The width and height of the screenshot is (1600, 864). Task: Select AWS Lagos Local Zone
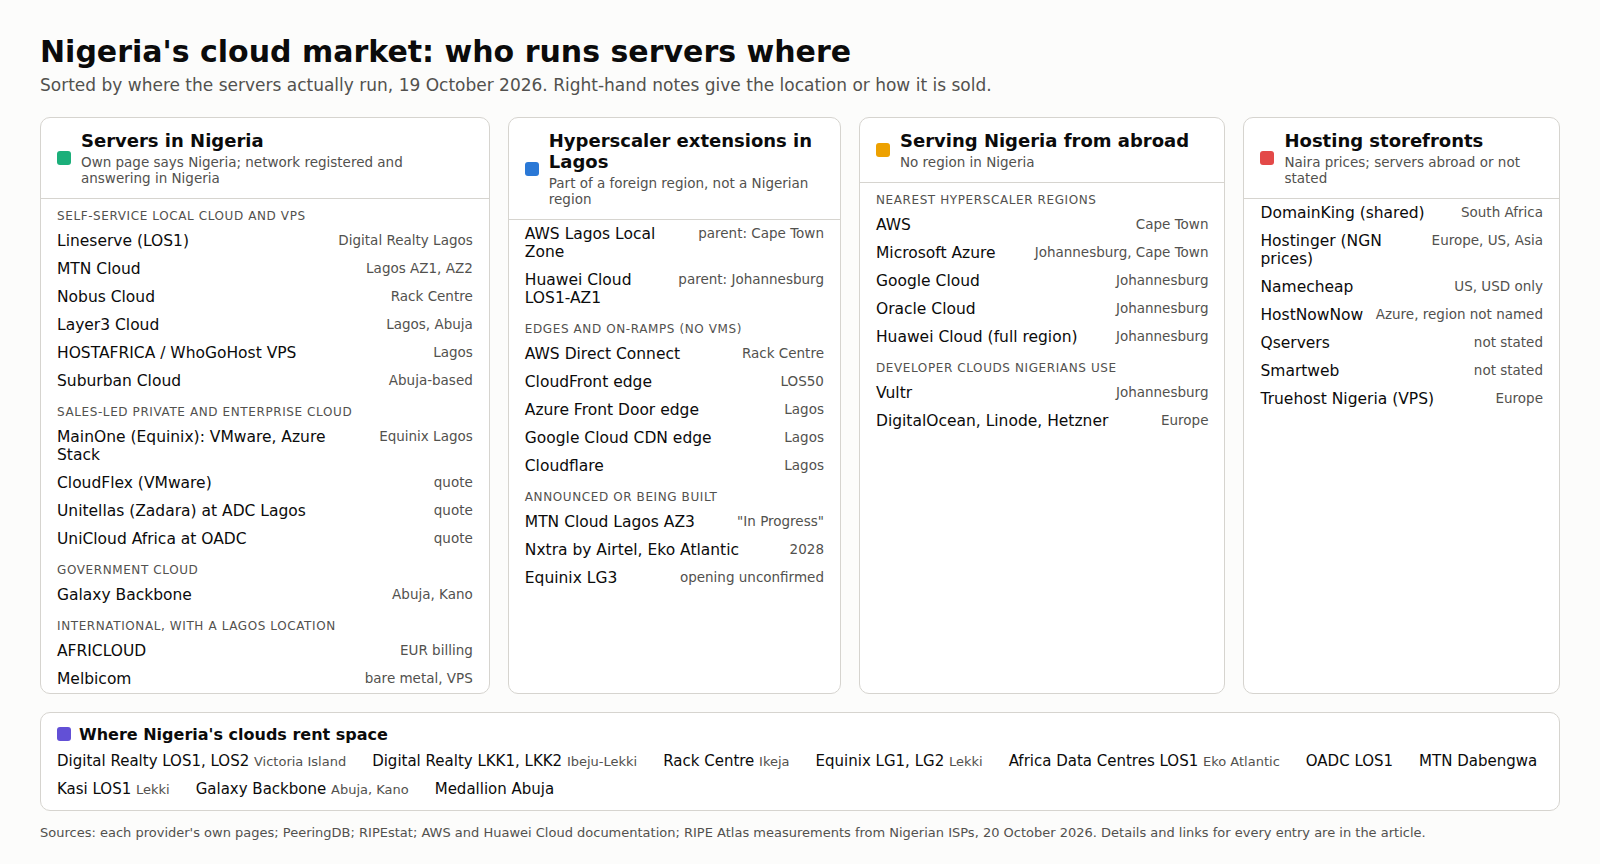[x=674, y=242]
